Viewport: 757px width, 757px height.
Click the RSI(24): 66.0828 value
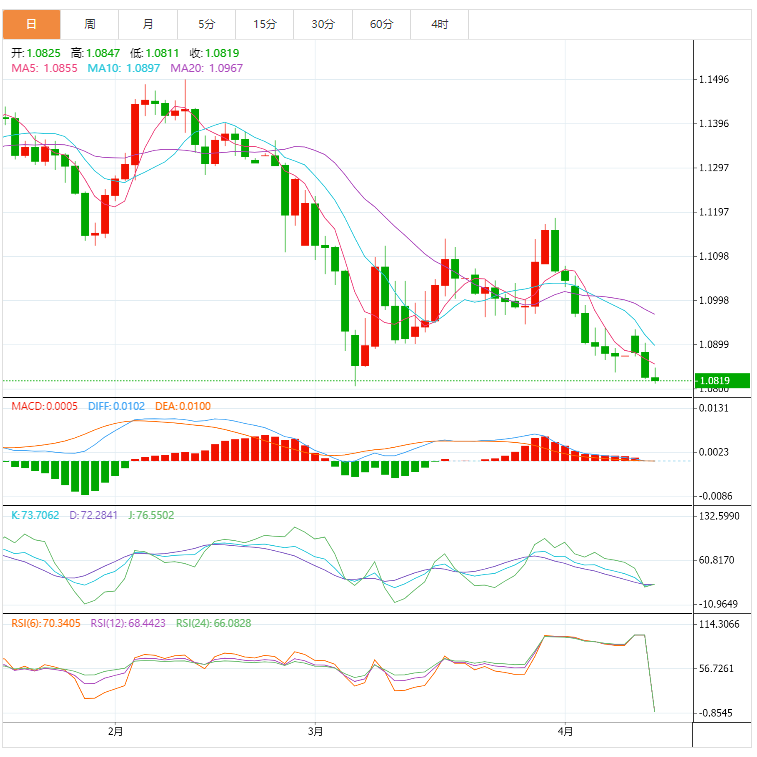pyautogui.click(x=213, y=623)
